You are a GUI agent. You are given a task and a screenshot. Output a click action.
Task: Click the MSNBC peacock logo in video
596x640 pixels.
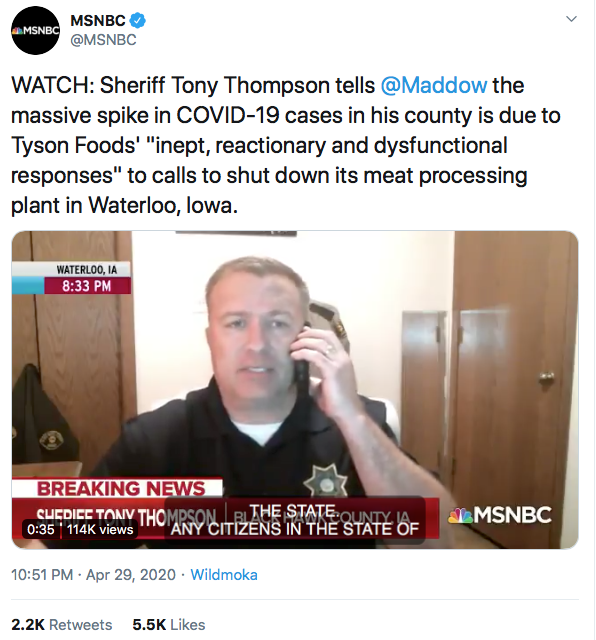coord(500,515)
